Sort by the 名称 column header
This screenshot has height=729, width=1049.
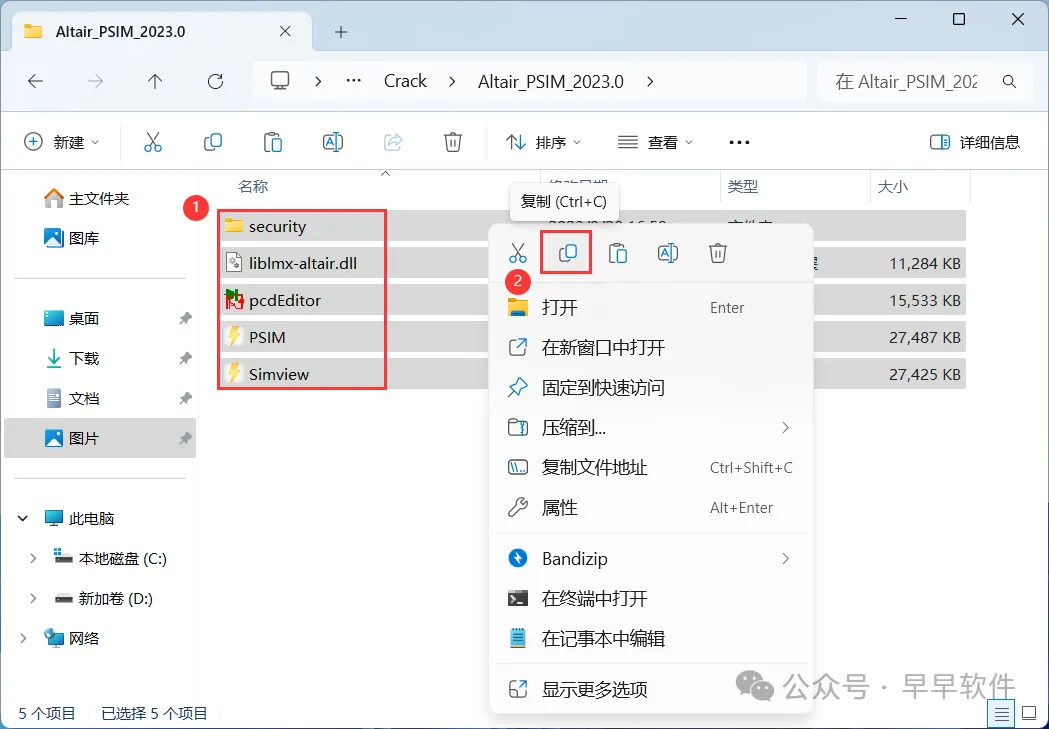click(x=253, y=187)
